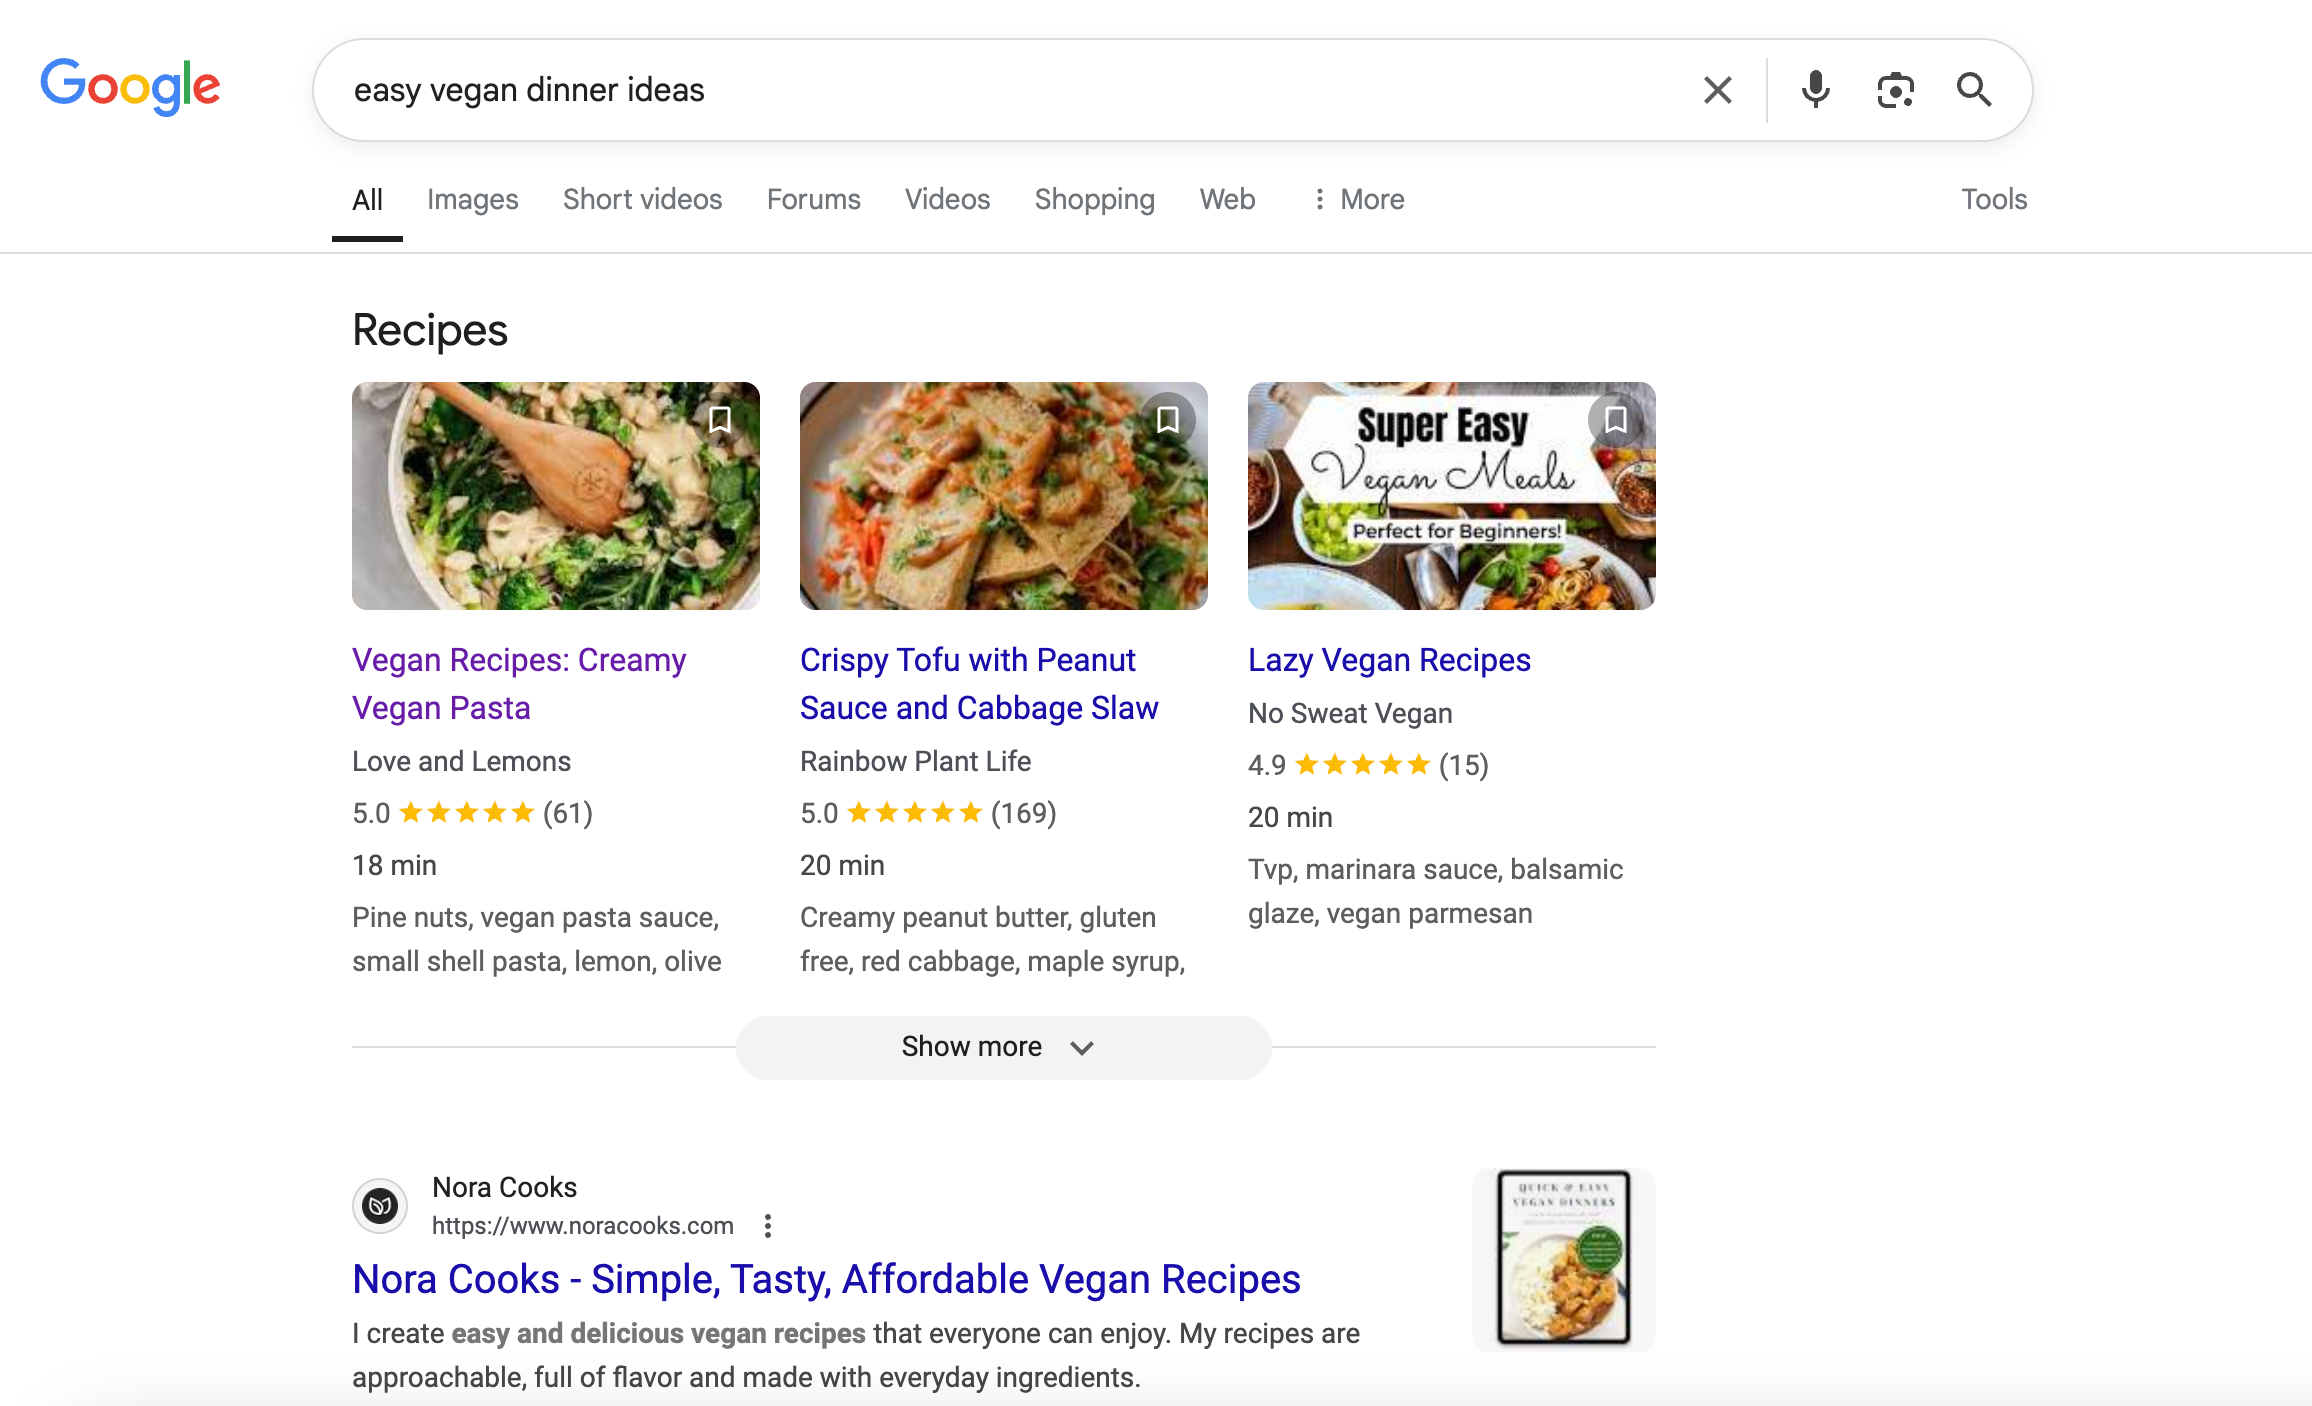
Task: Open the Tools options
Action: point(1994,199)
